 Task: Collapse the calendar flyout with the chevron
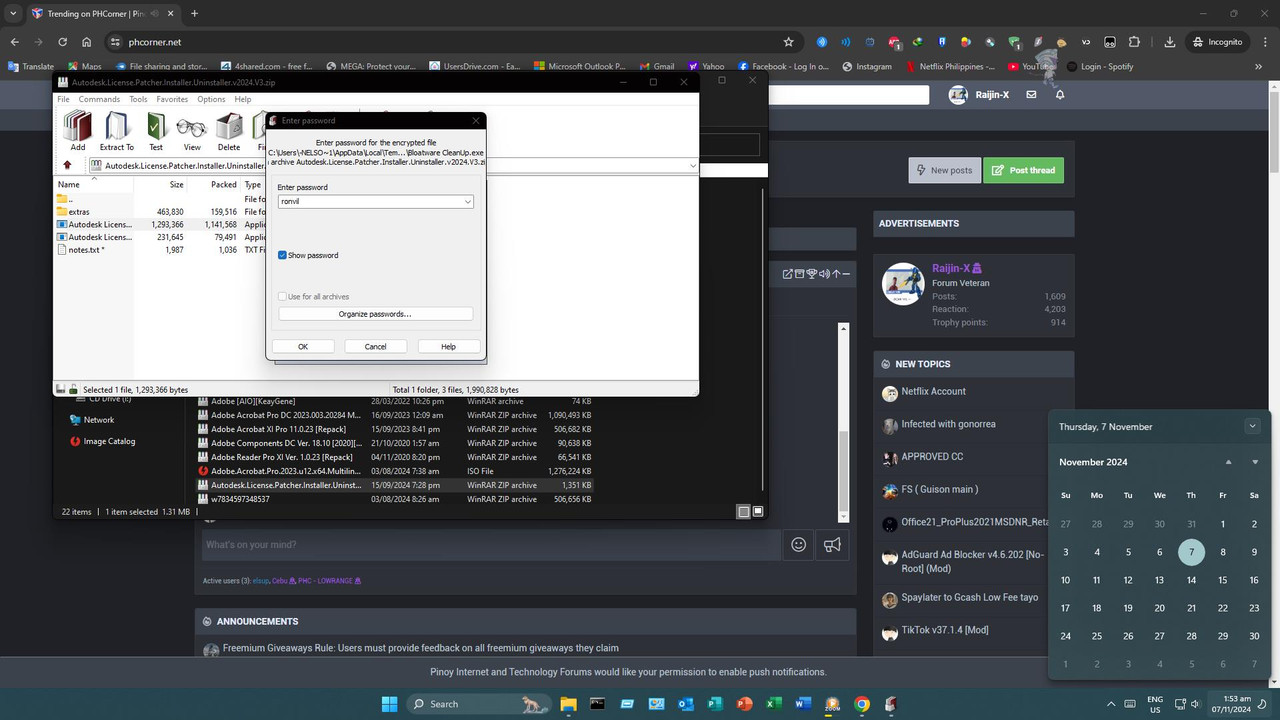pyautogui.click(x=1252, y=426)
